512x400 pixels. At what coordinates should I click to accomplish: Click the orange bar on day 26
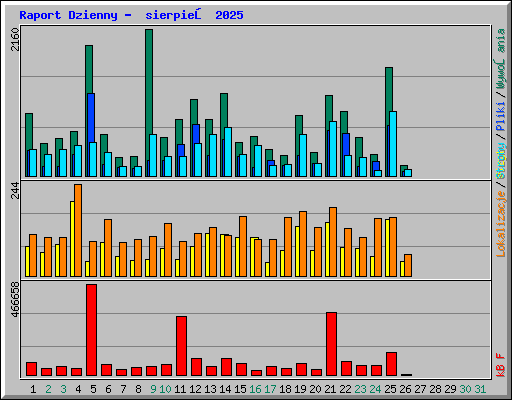(408, 265)
